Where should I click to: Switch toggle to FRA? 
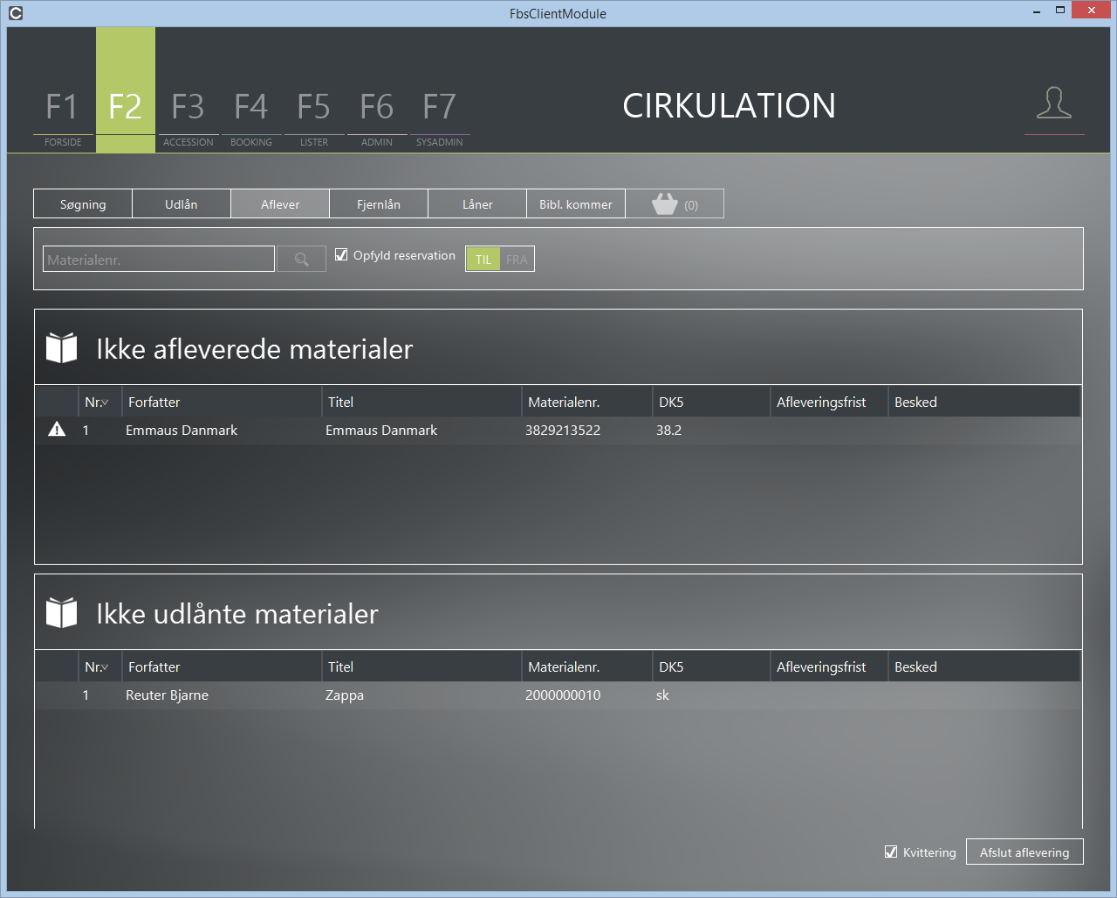pyautogui.click(x=517, y=259)
